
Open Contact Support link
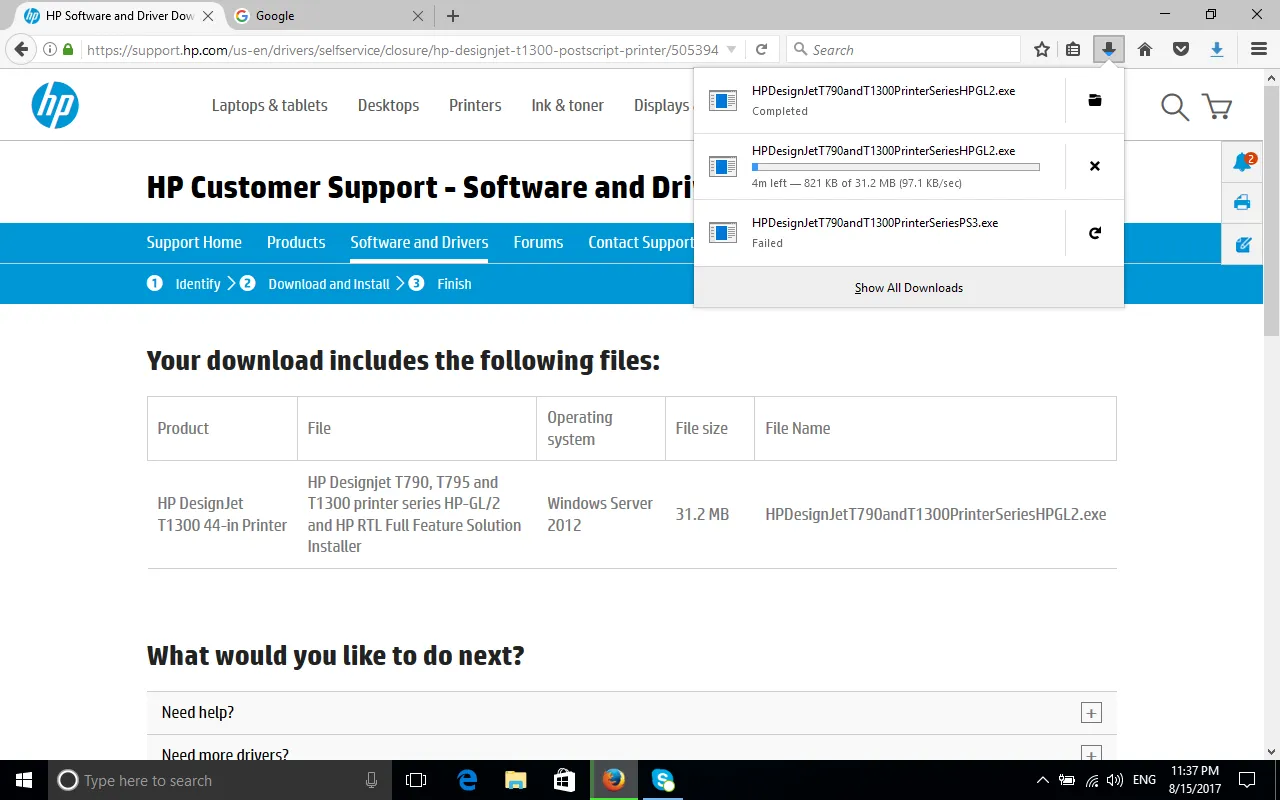tap(640, 242)
